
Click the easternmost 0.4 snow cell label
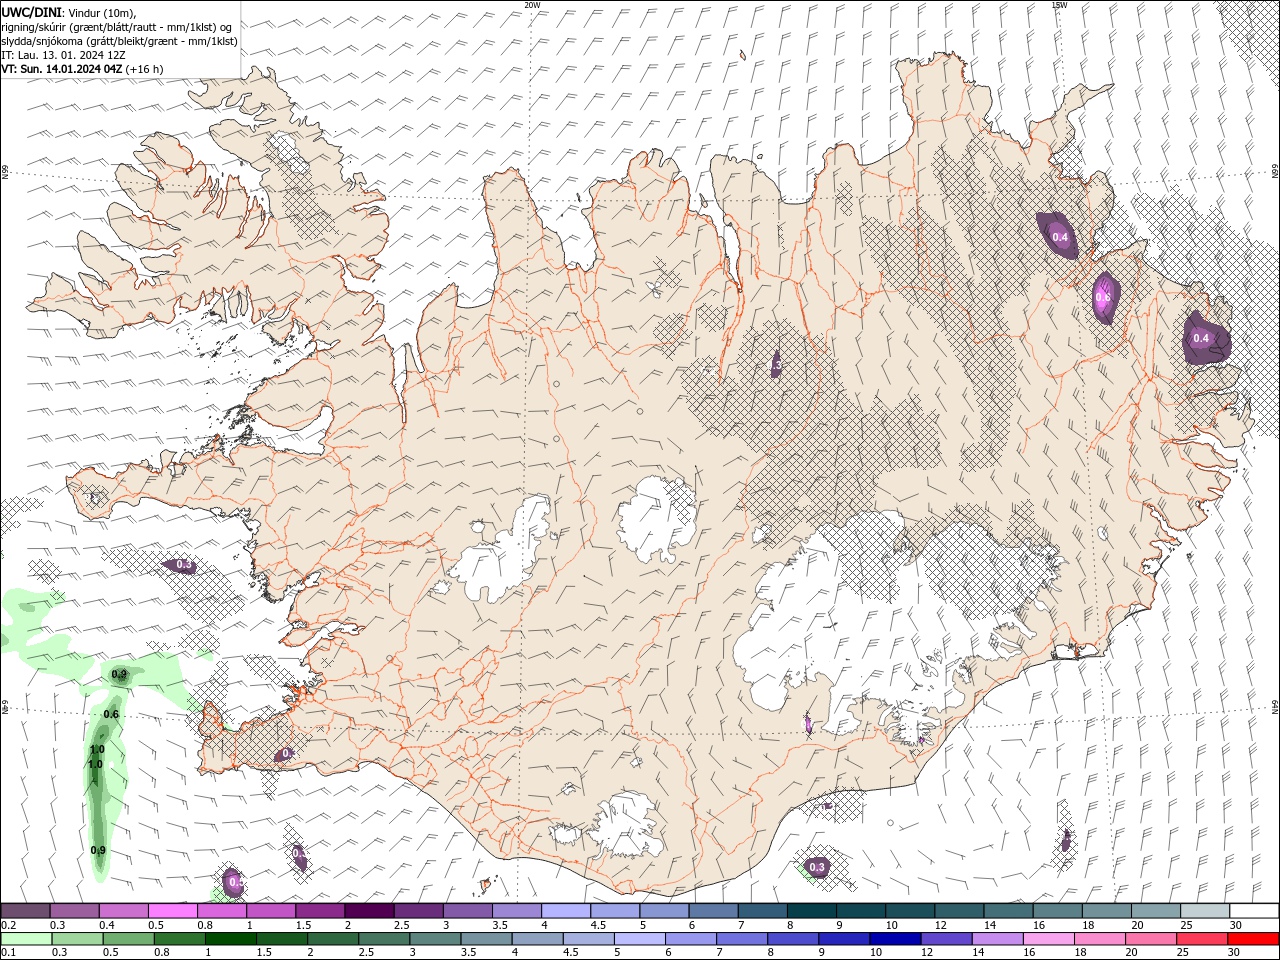tap(1201, 338)
